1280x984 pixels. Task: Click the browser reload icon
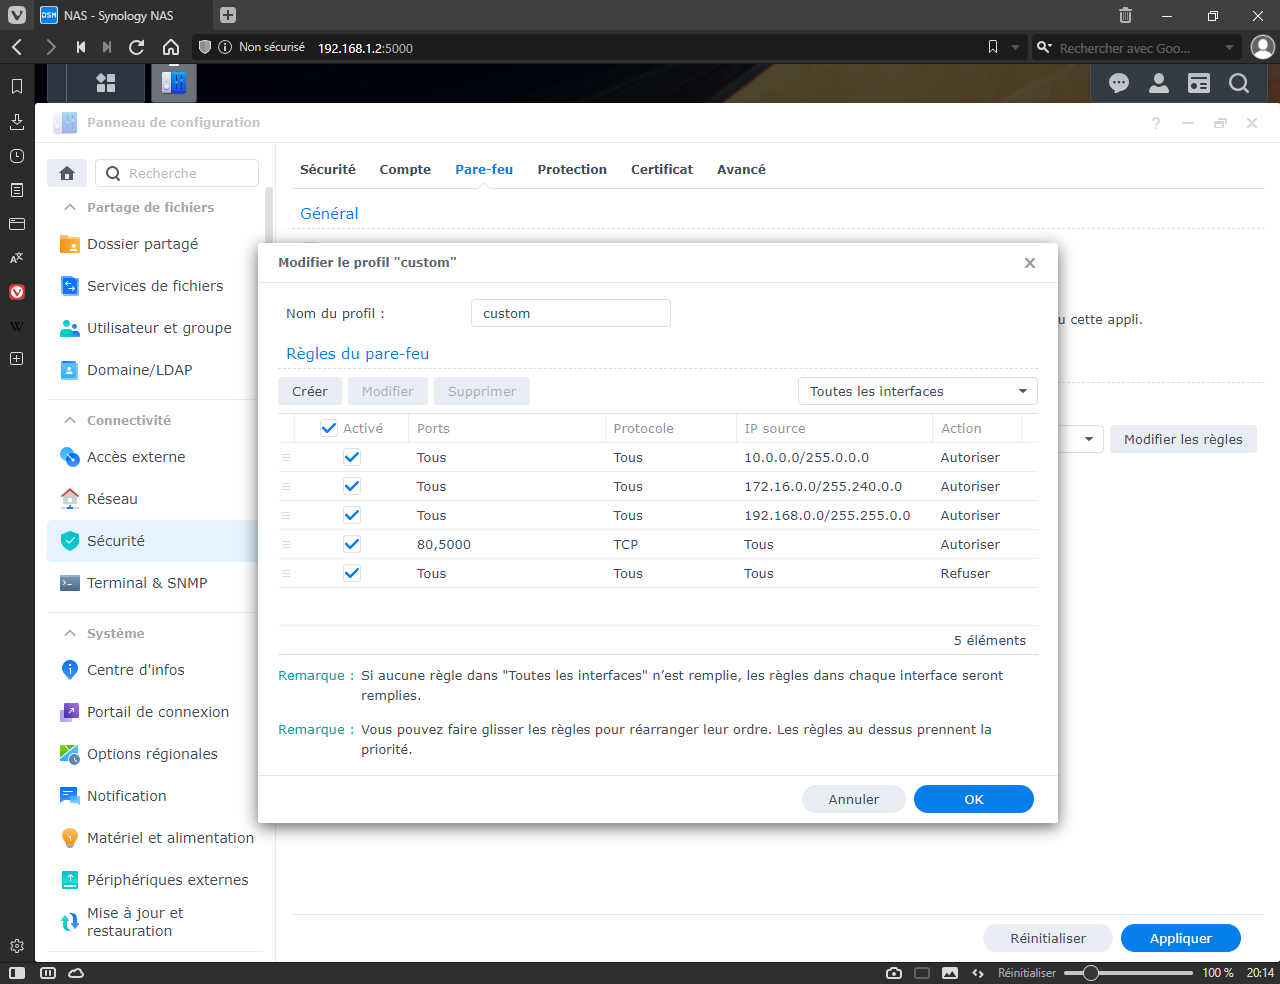tap(137, 47)
